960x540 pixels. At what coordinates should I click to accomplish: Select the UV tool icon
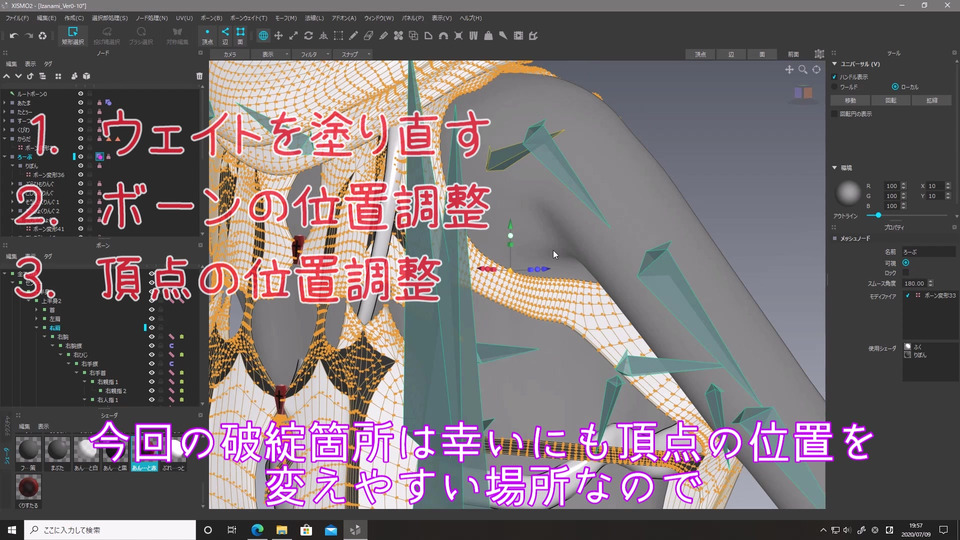473,36
